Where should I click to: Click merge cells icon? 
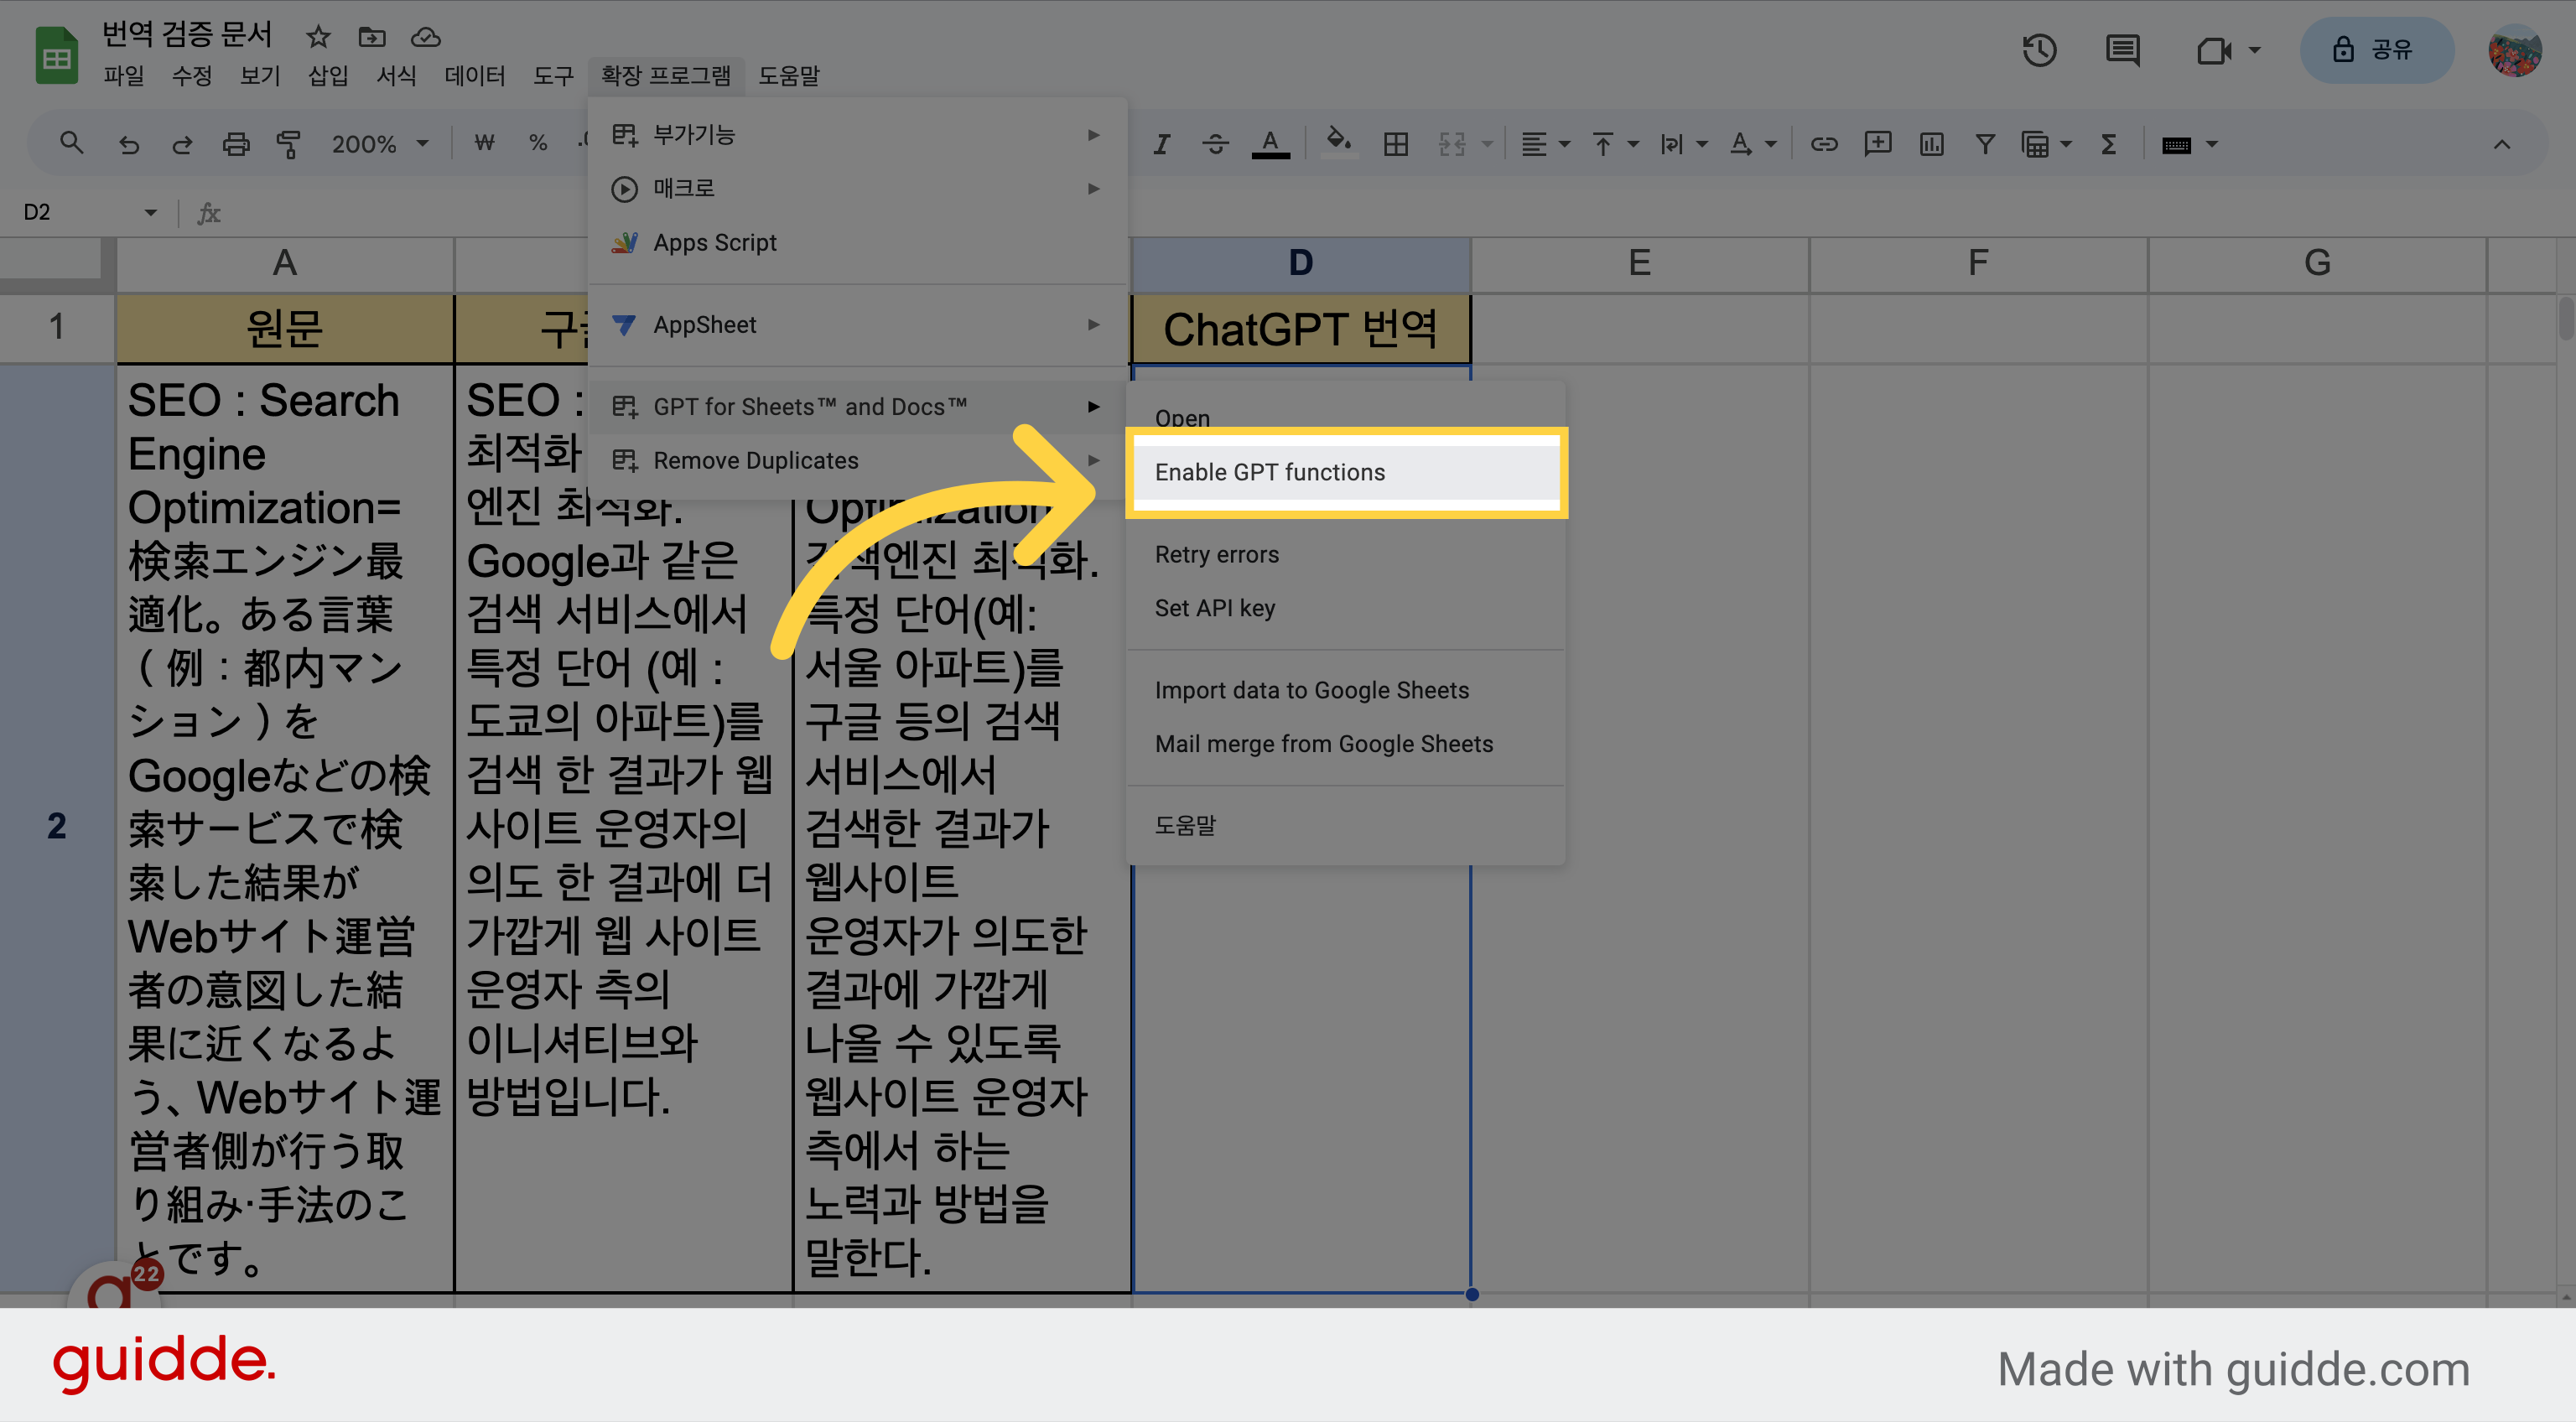1452,144
